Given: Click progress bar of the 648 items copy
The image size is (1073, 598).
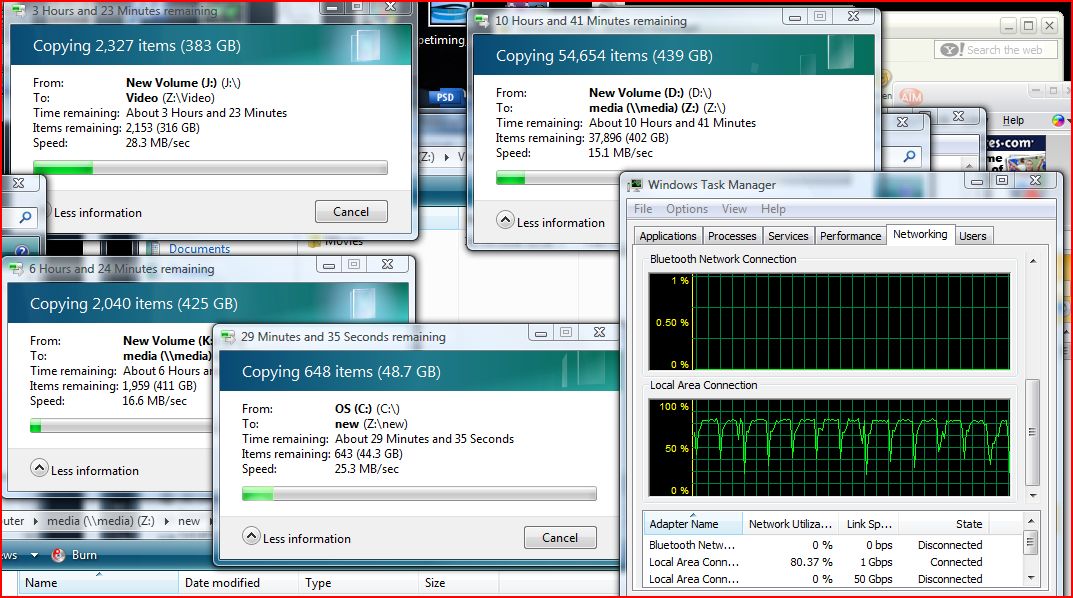Looking at the screenshot, I should pyautogui.click(x=419, y=493).
